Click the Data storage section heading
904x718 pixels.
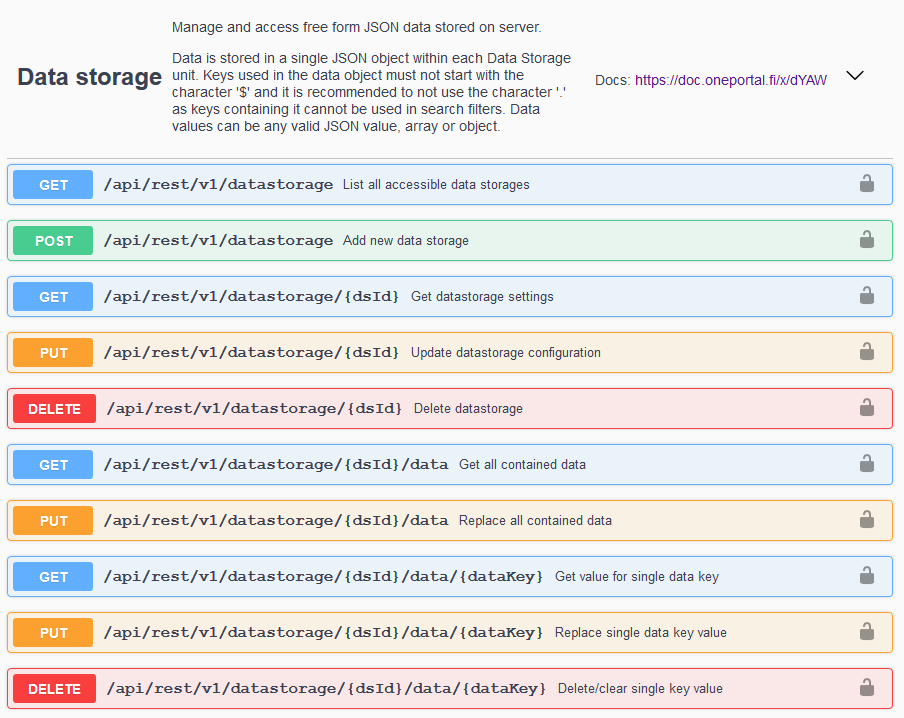[89, 77]
